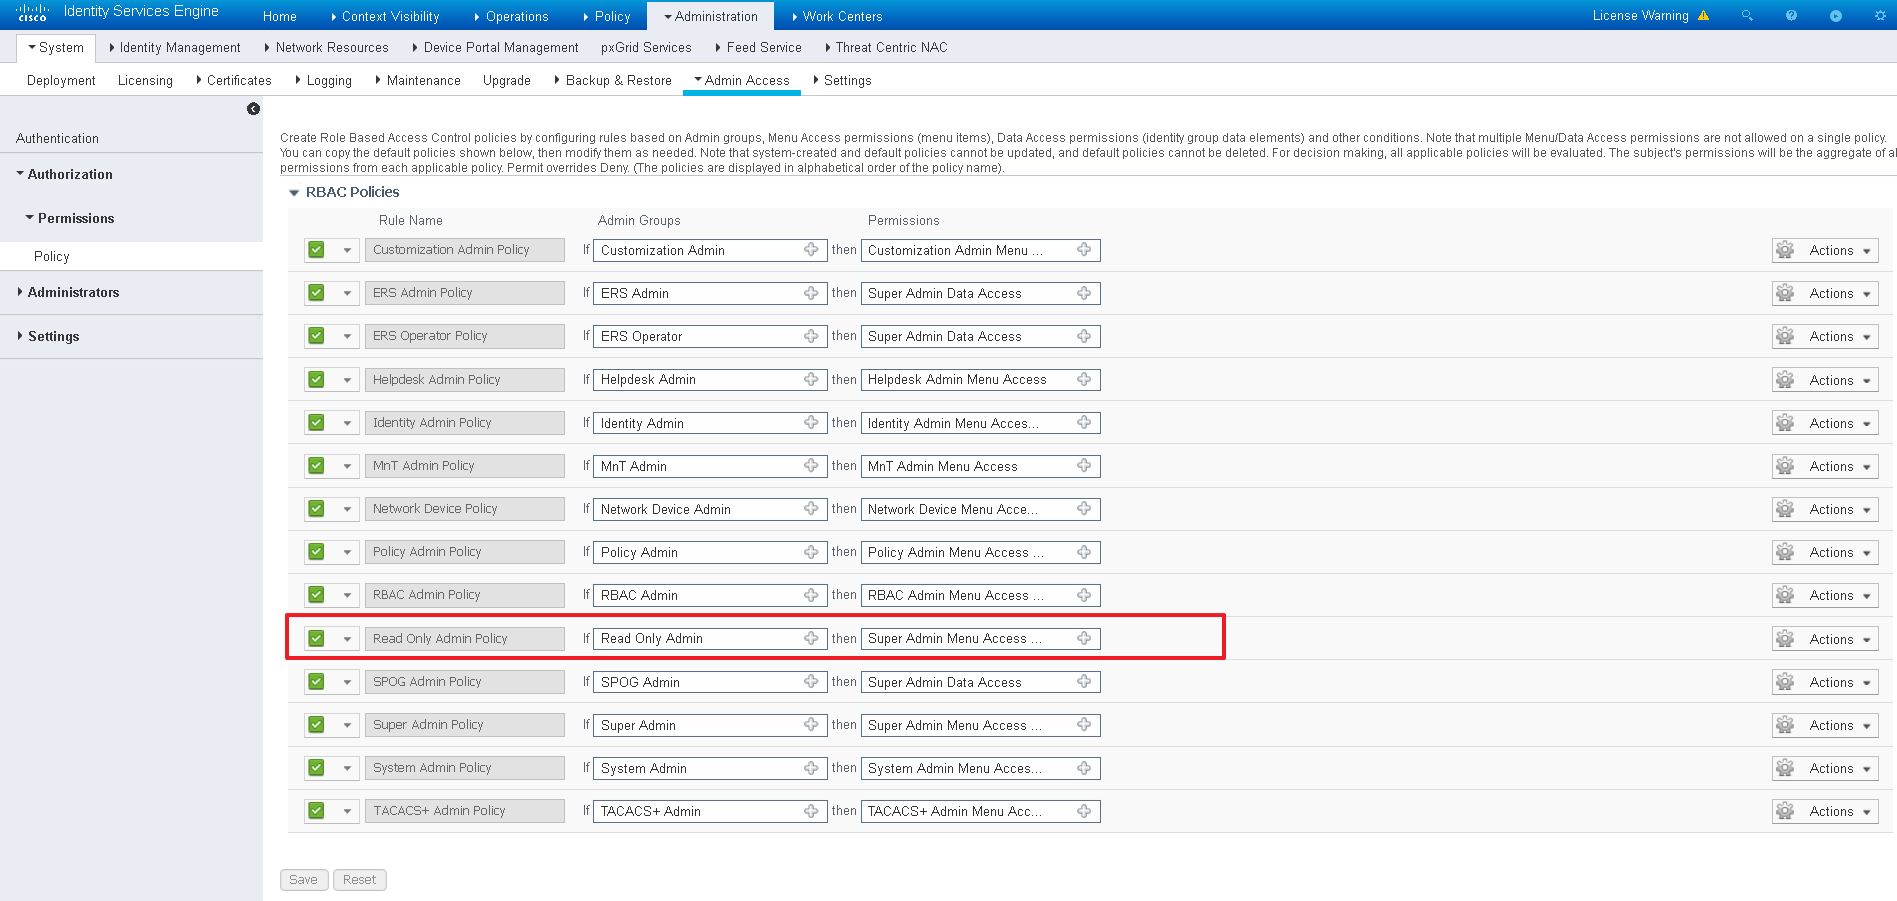Click gear icon for SPOG Admin Policy row
The width and height of the screenshot is (1897, 901).
pyautogui.click(x=1785, y=682)
